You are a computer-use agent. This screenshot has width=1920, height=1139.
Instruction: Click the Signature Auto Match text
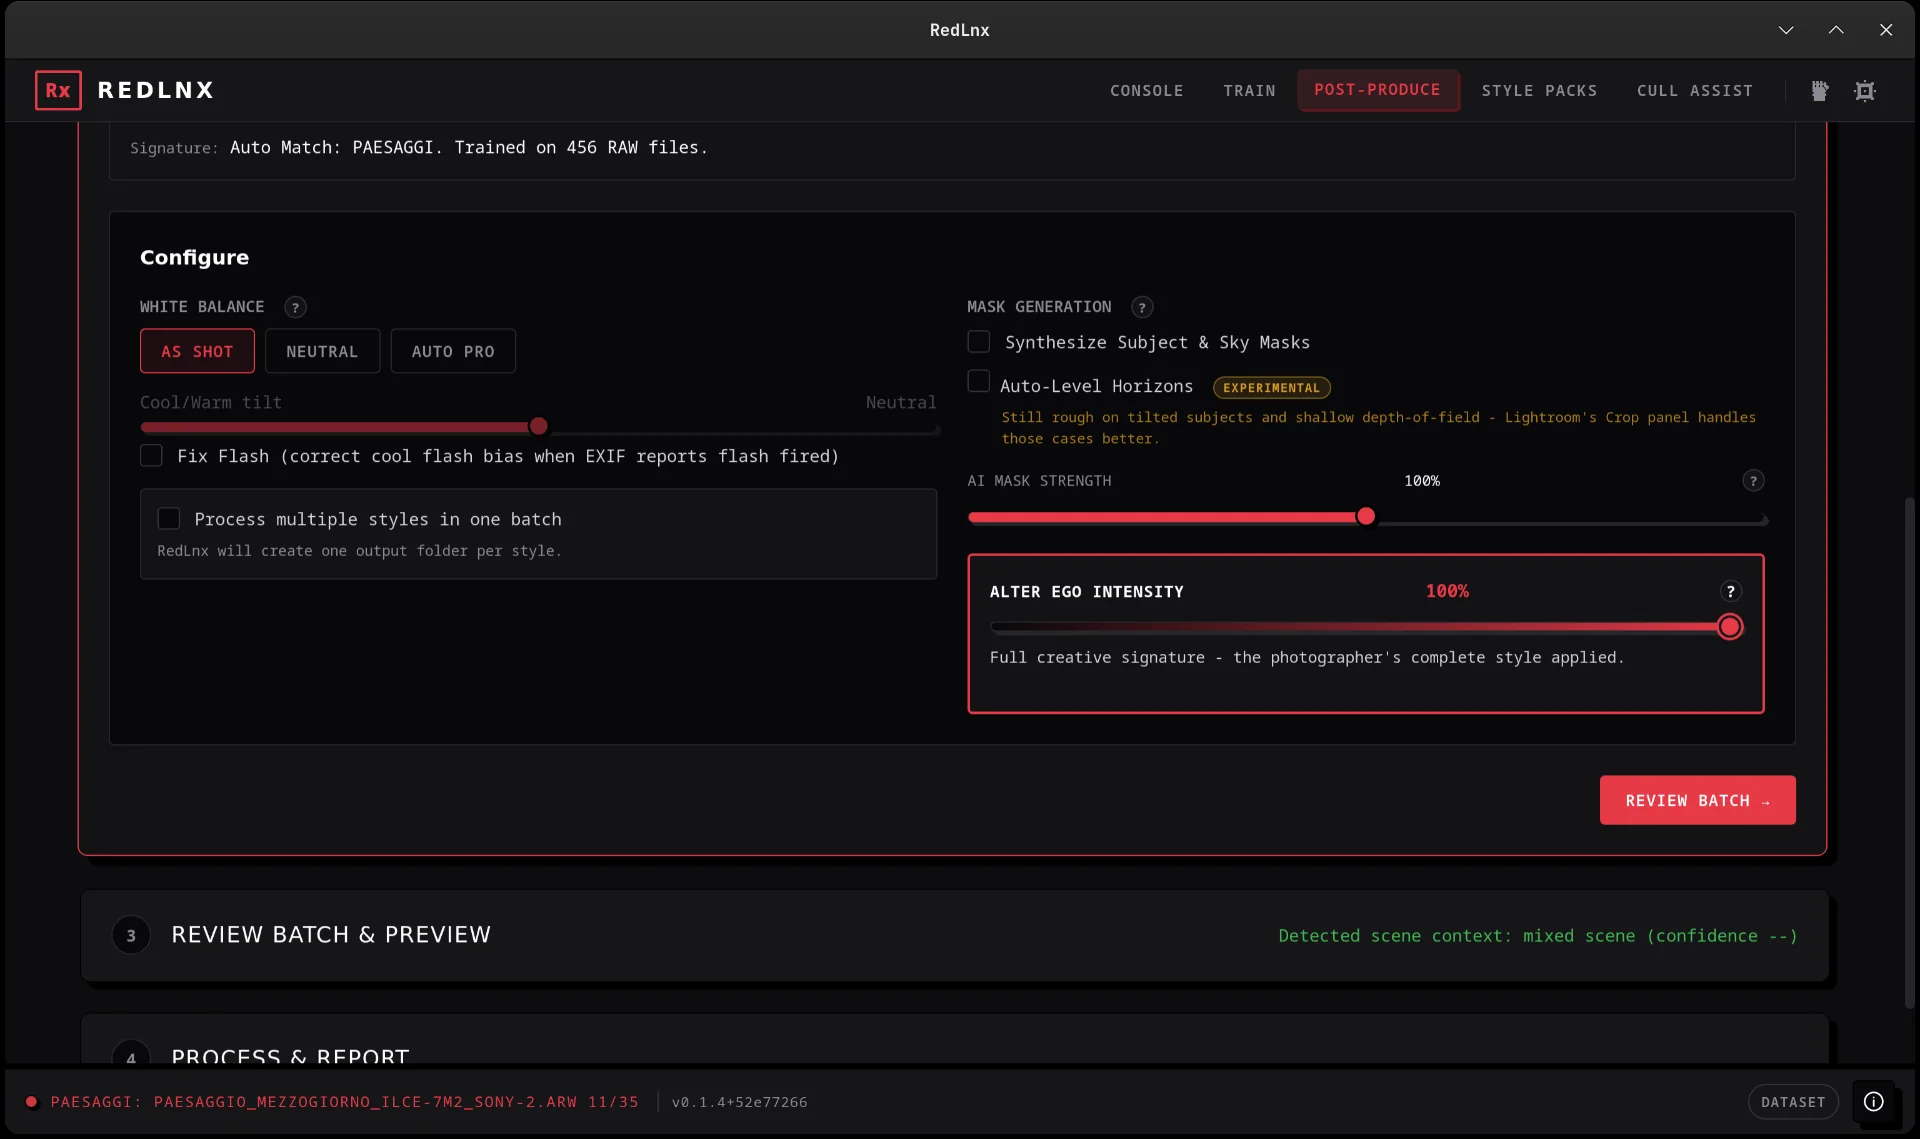[x=469, y=147]
